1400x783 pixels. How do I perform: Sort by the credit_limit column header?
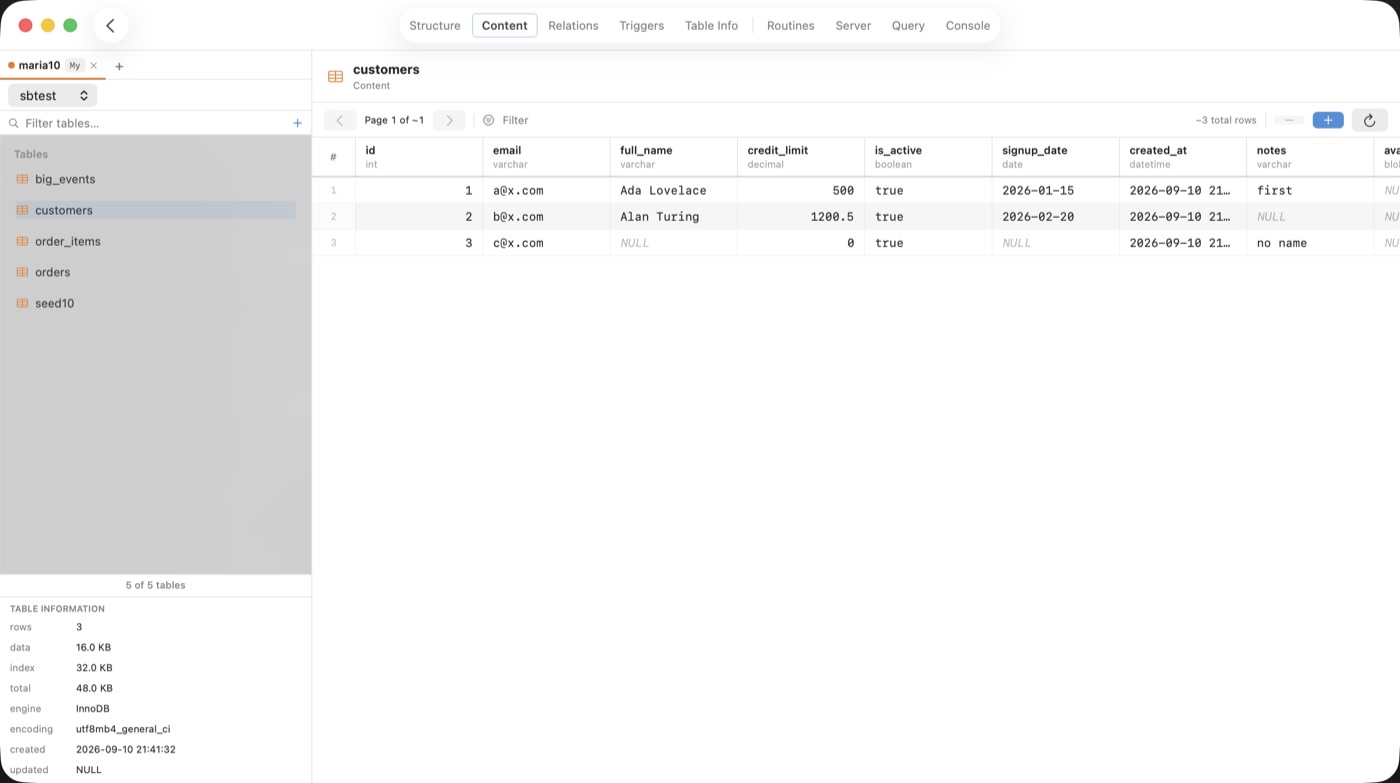point(801,157)
